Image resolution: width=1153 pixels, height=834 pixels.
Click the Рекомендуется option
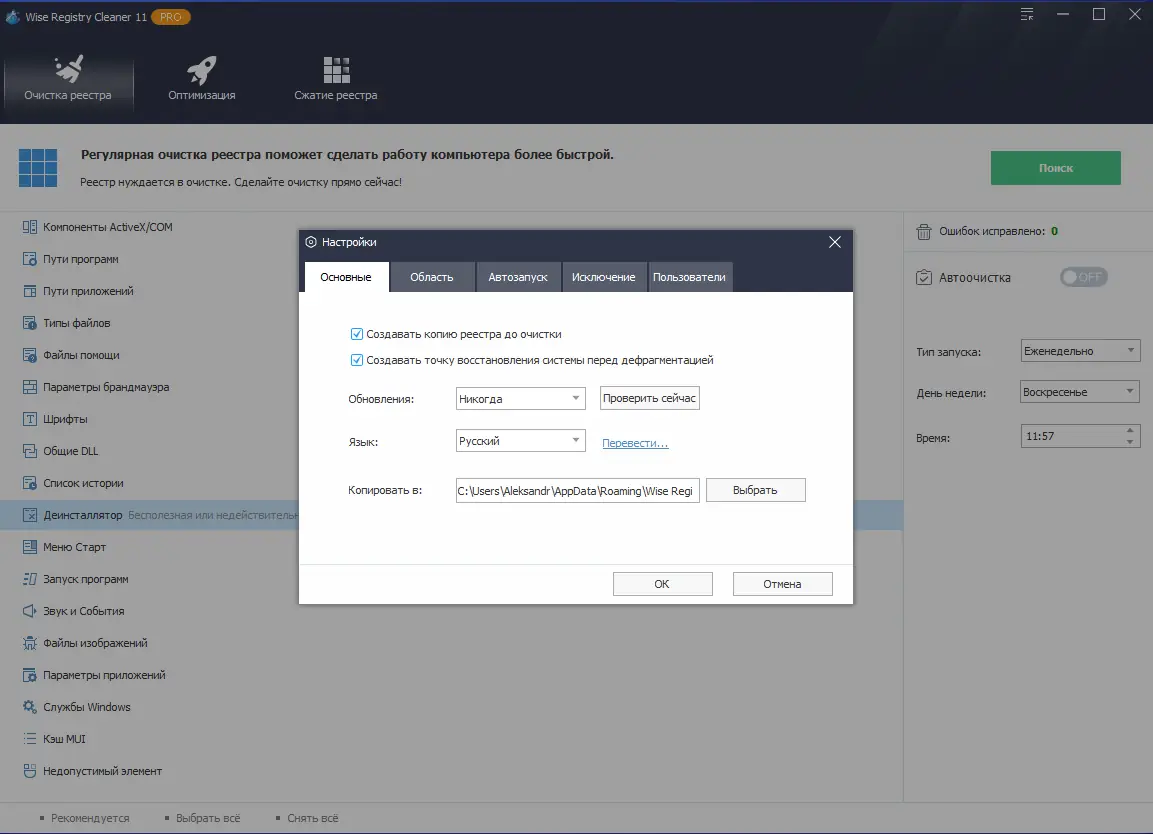tap(90, 818)
